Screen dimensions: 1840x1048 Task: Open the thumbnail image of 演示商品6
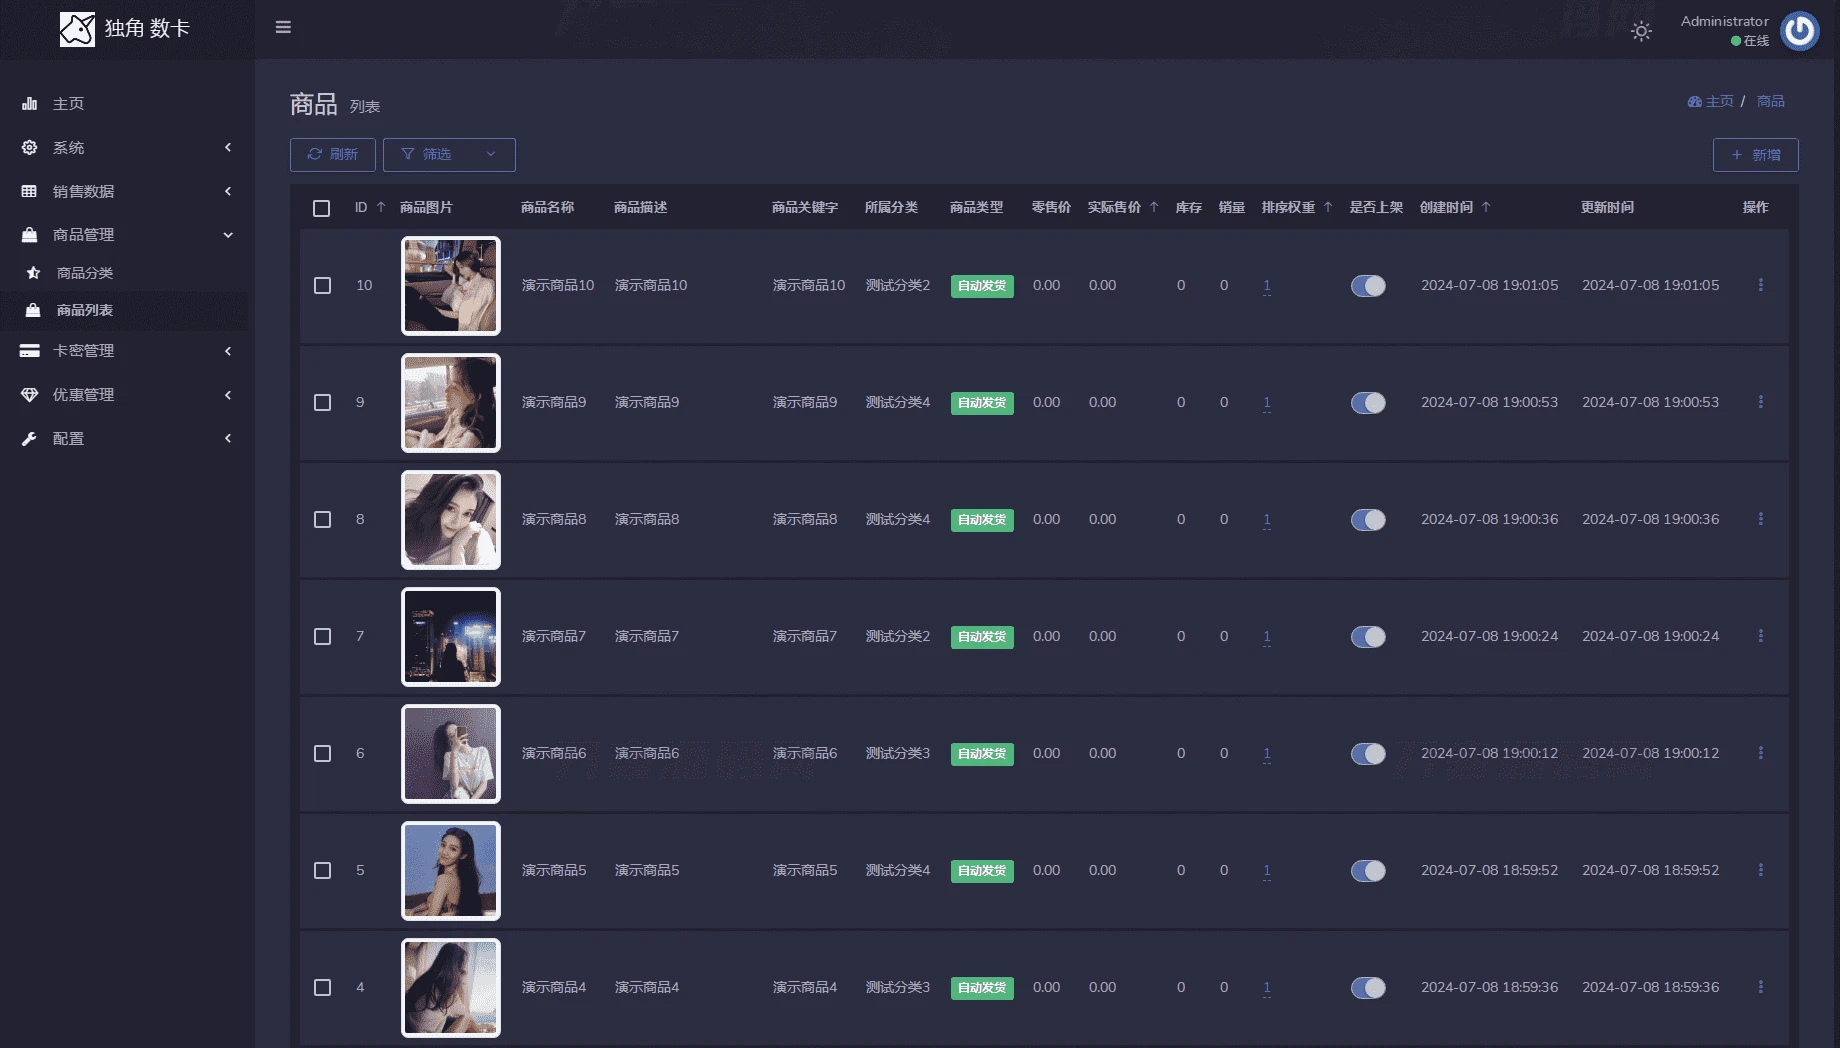(x=451, y=754)
